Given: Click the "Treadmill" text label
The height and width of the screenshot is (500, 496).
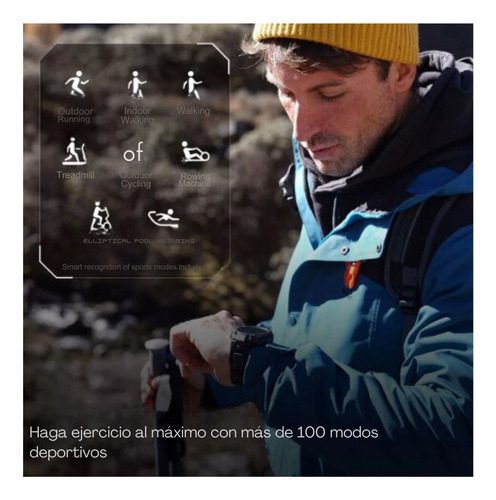Looking at the screenshot, I should point(76,175).
